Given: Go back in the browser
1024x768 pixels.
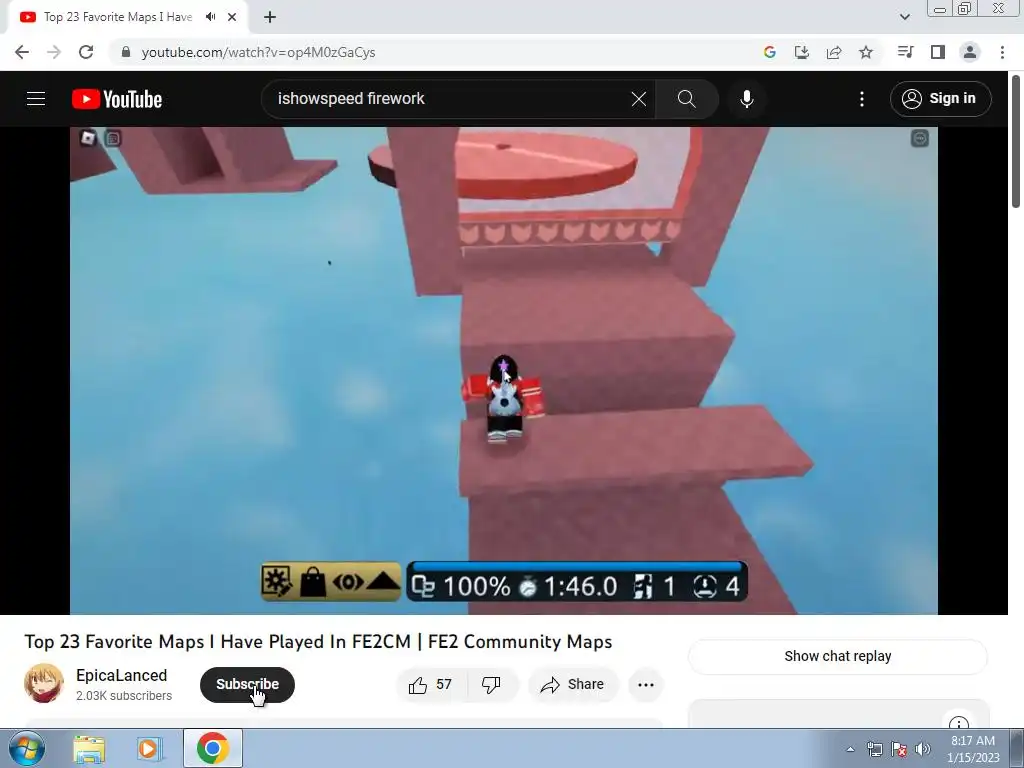Looking at the screenshot, I should (x=22, y=52).
